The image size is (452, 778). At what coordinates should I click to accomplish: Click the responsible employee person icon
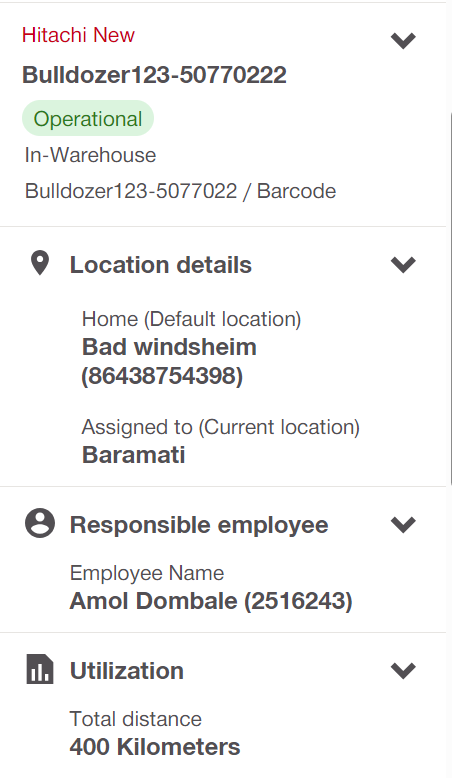point(40,523)
